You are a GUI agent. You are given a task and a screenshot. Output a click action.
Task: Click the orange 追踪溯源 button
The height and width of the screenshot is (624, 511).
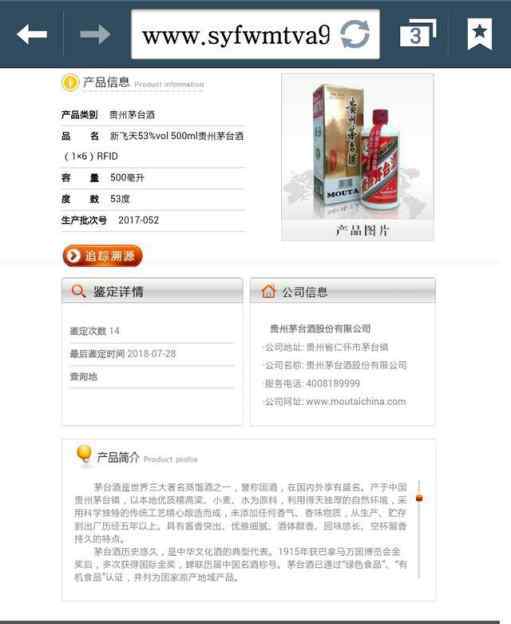tap(103, 256)
